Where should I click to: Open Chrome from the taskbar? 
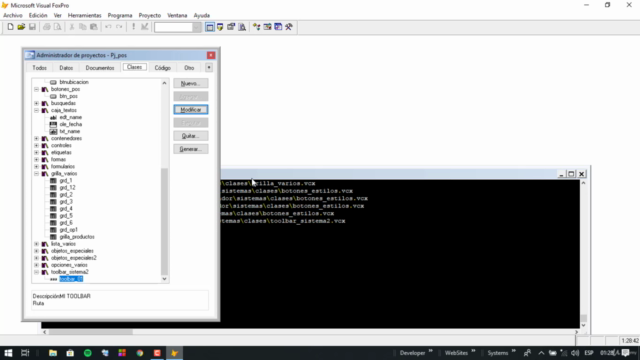point(140,353)
